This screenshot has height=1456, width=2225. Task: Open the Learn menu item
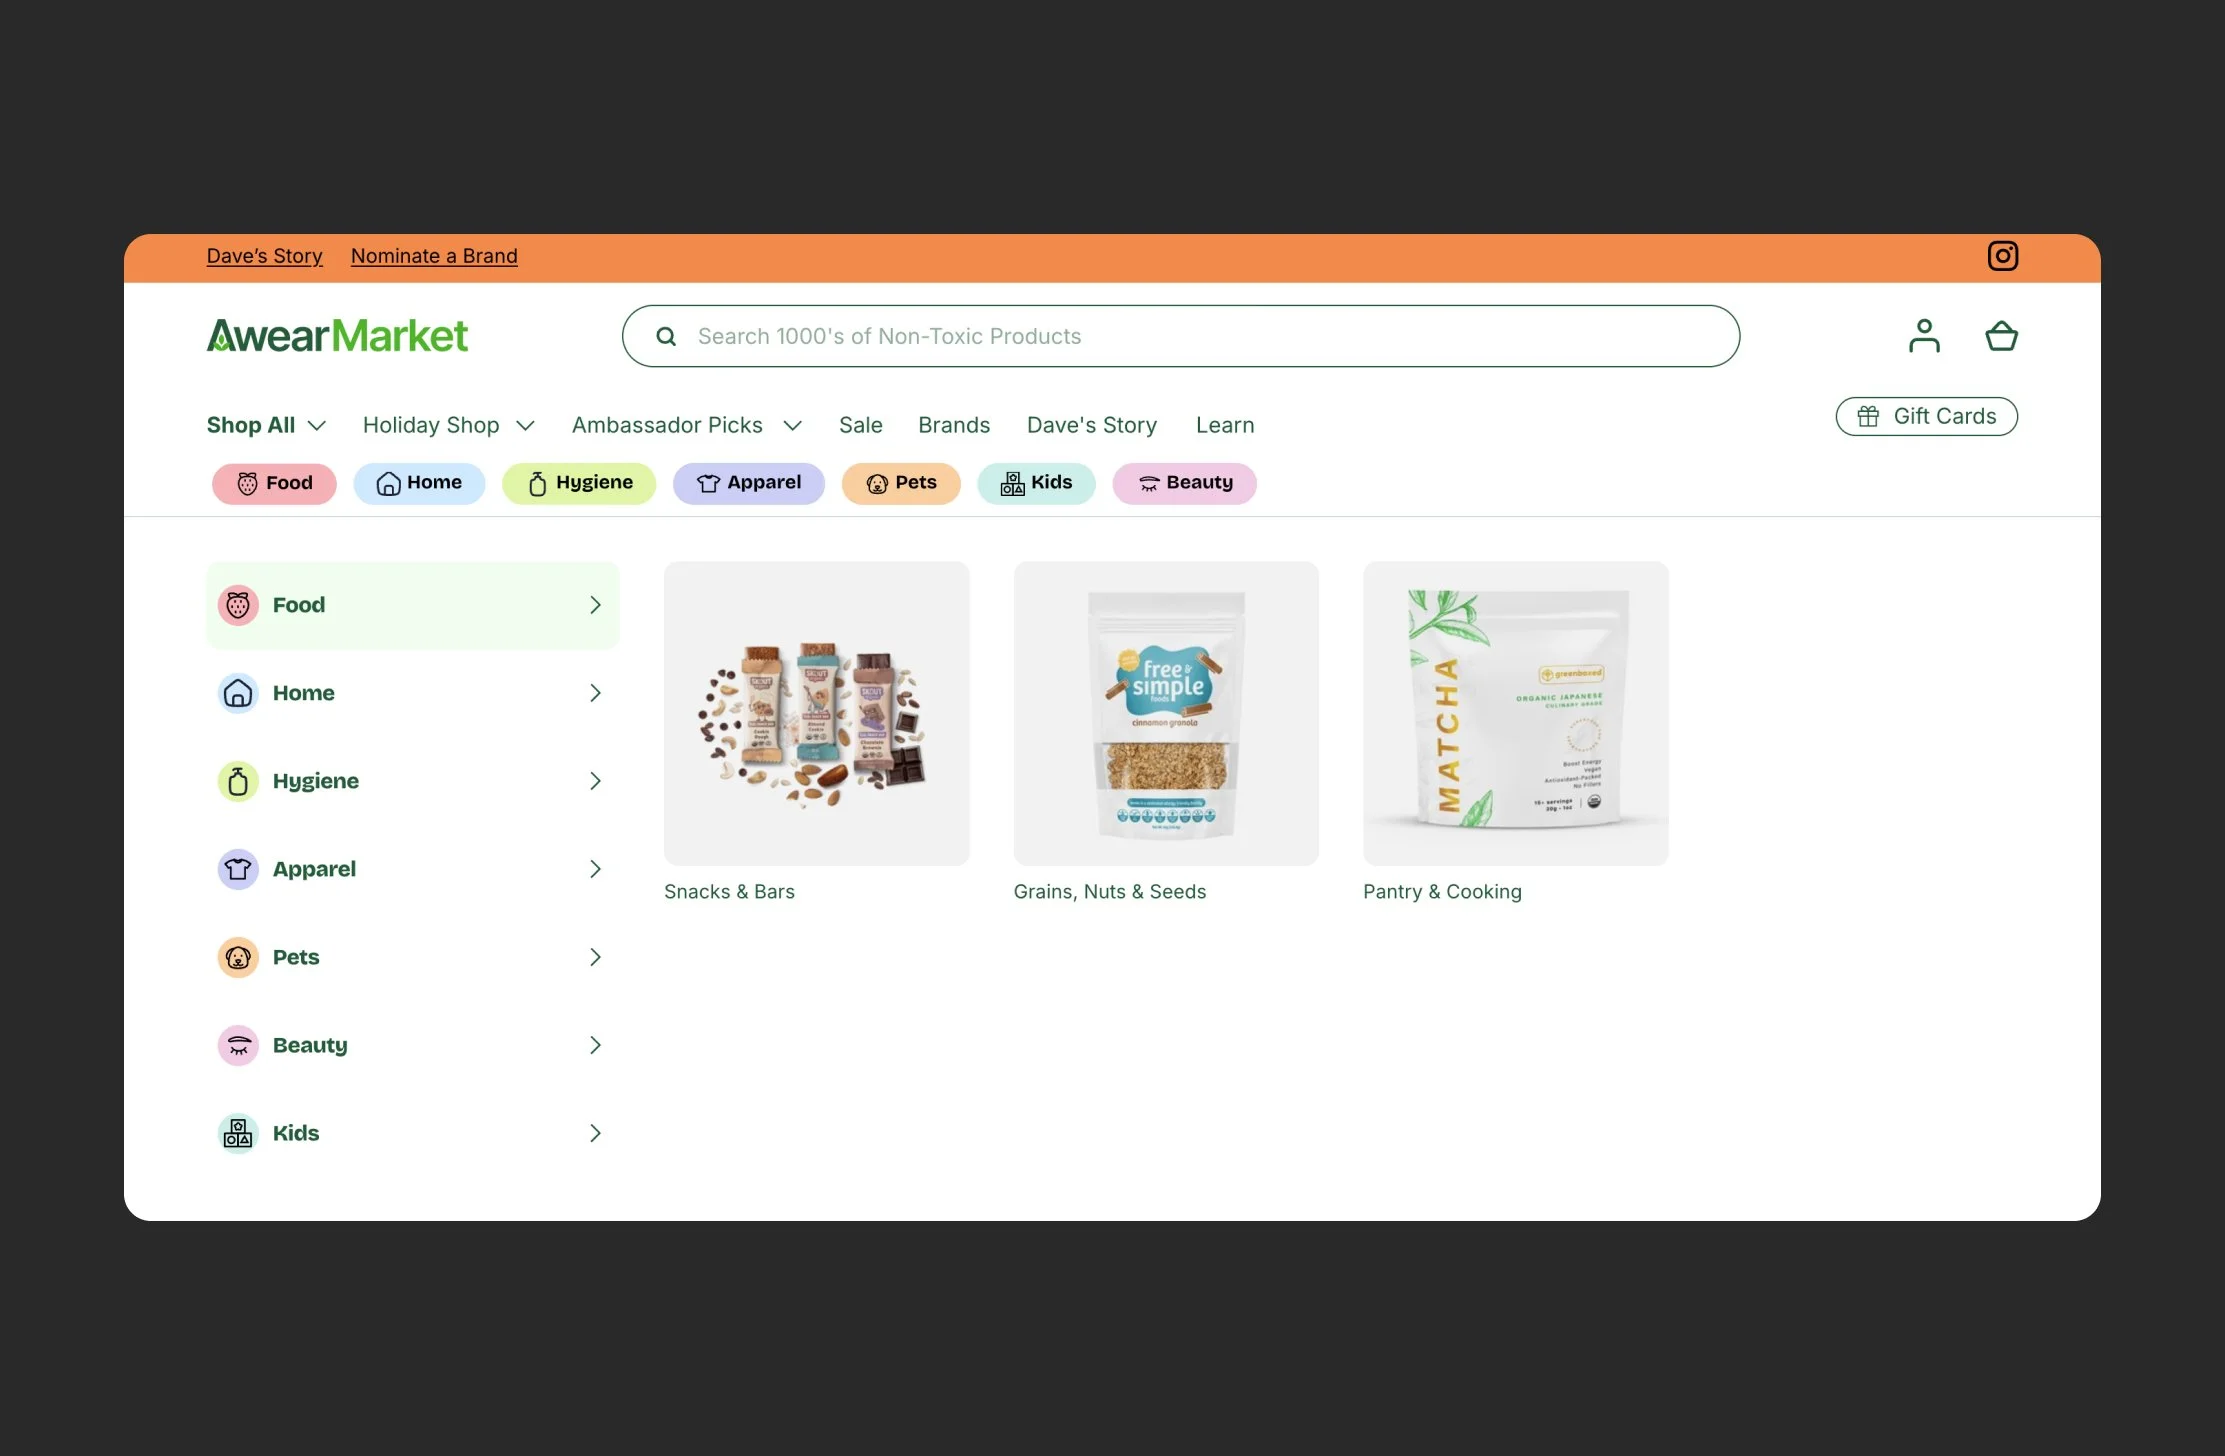point(1225,425)
